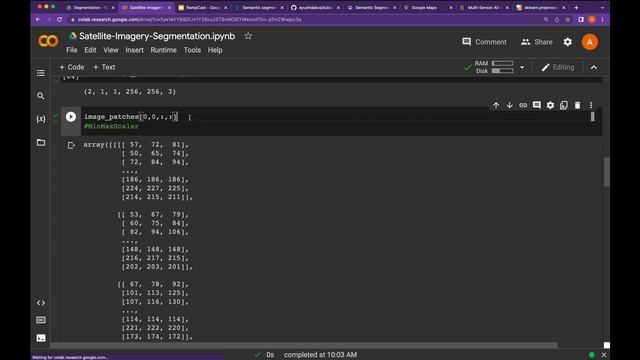The width and height of the screenshot is (640, 360).
Task: Click the browser address bar URL
Action: pyautogui.click(x=190, y=20)
